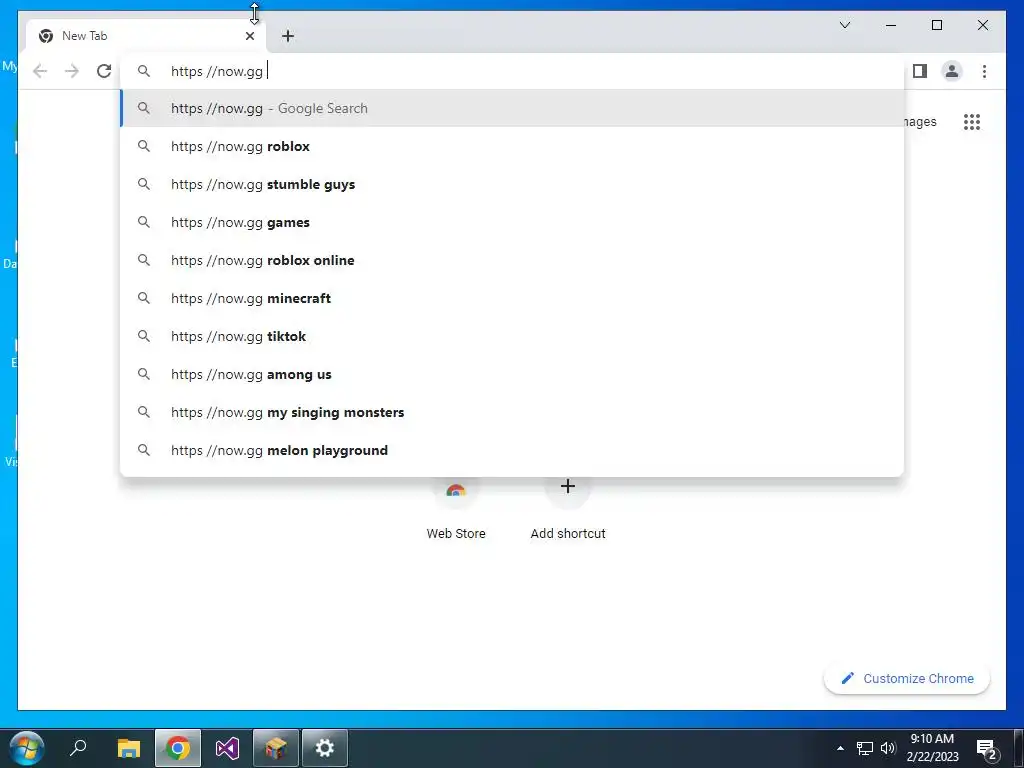Open network status tray icon
Viewport: 1024px width, 768px height.
click(865, 748)
